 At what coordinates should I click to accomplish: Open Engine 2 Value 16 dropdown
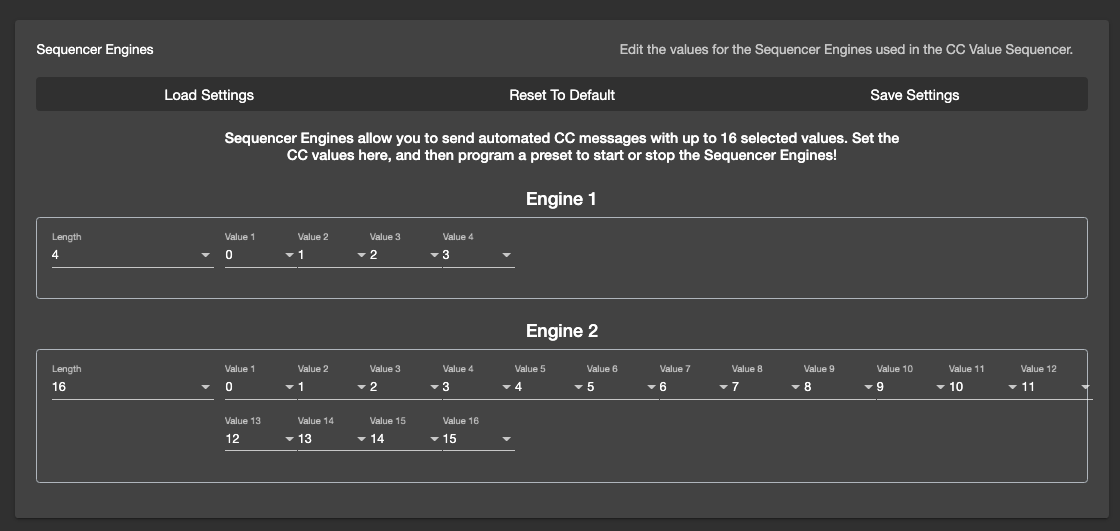[x=478, y=439]
